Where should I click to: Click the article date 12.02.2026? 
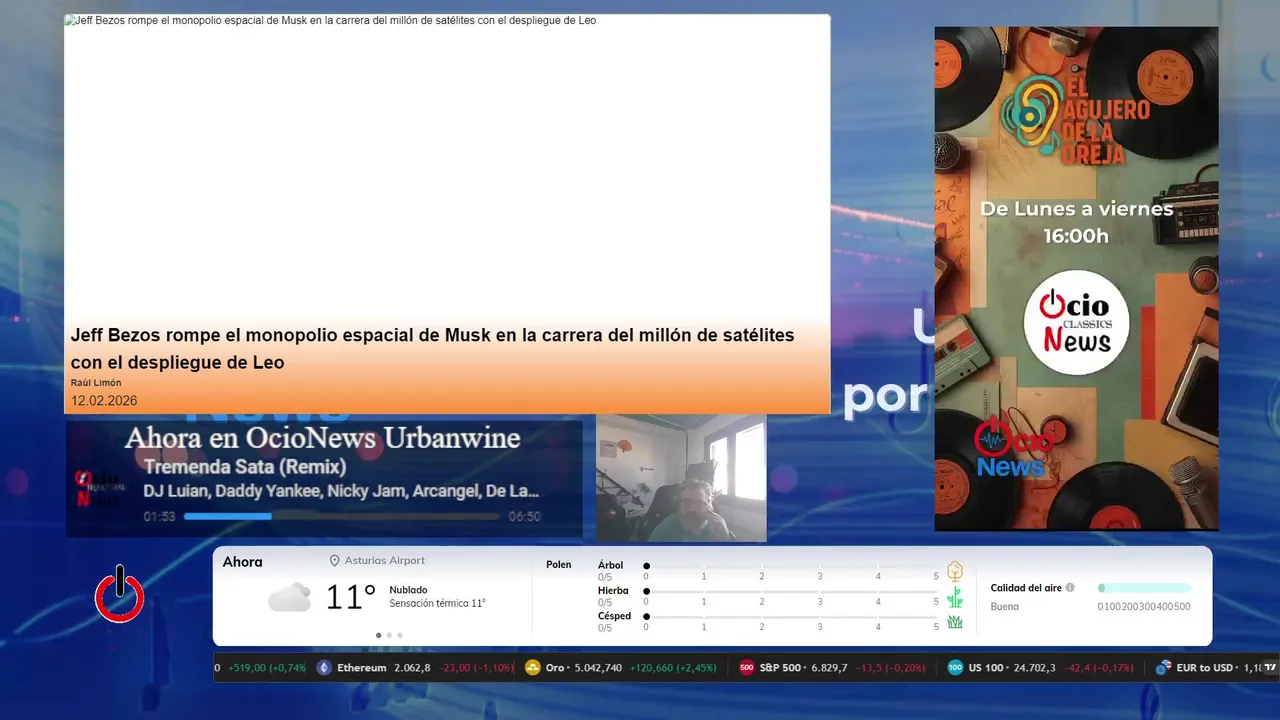pos(104,401)
